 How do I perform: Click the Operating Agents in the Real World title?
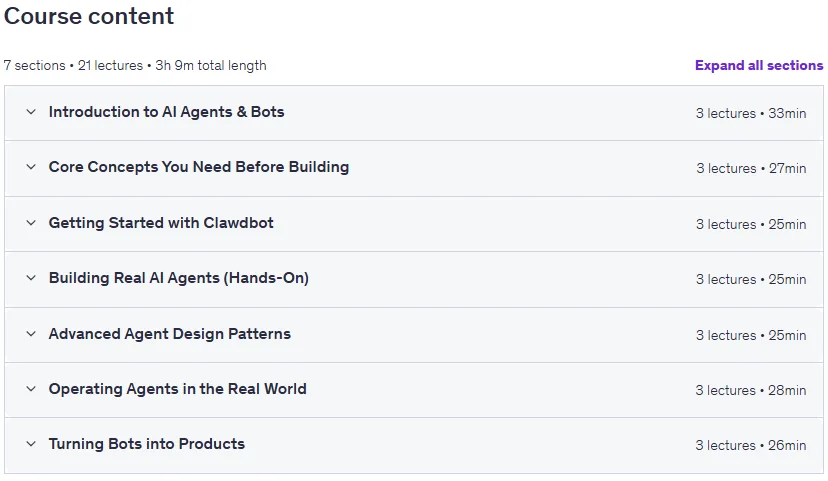pyautogui.click(x=177, y=389)
